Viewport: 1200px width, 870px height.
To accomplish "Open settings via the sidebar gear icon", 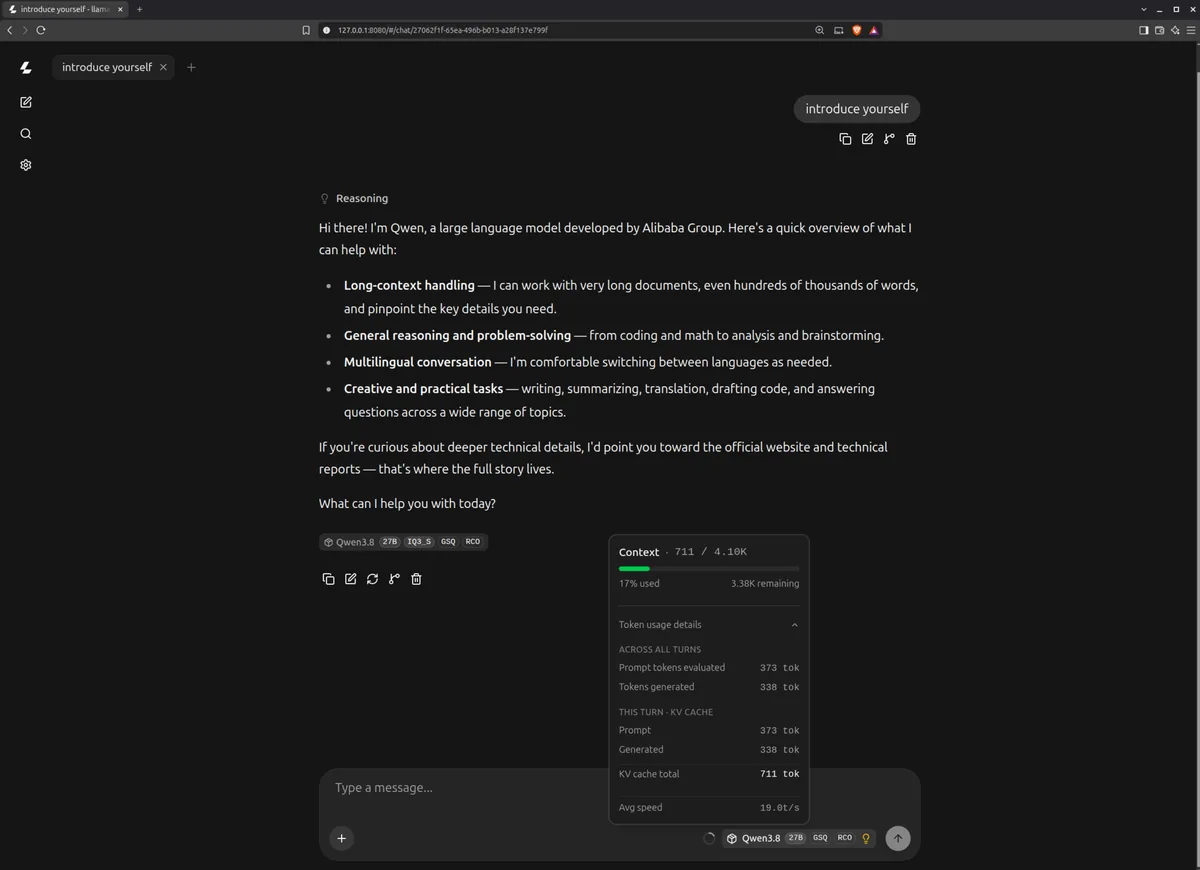I will click(26, 165).
